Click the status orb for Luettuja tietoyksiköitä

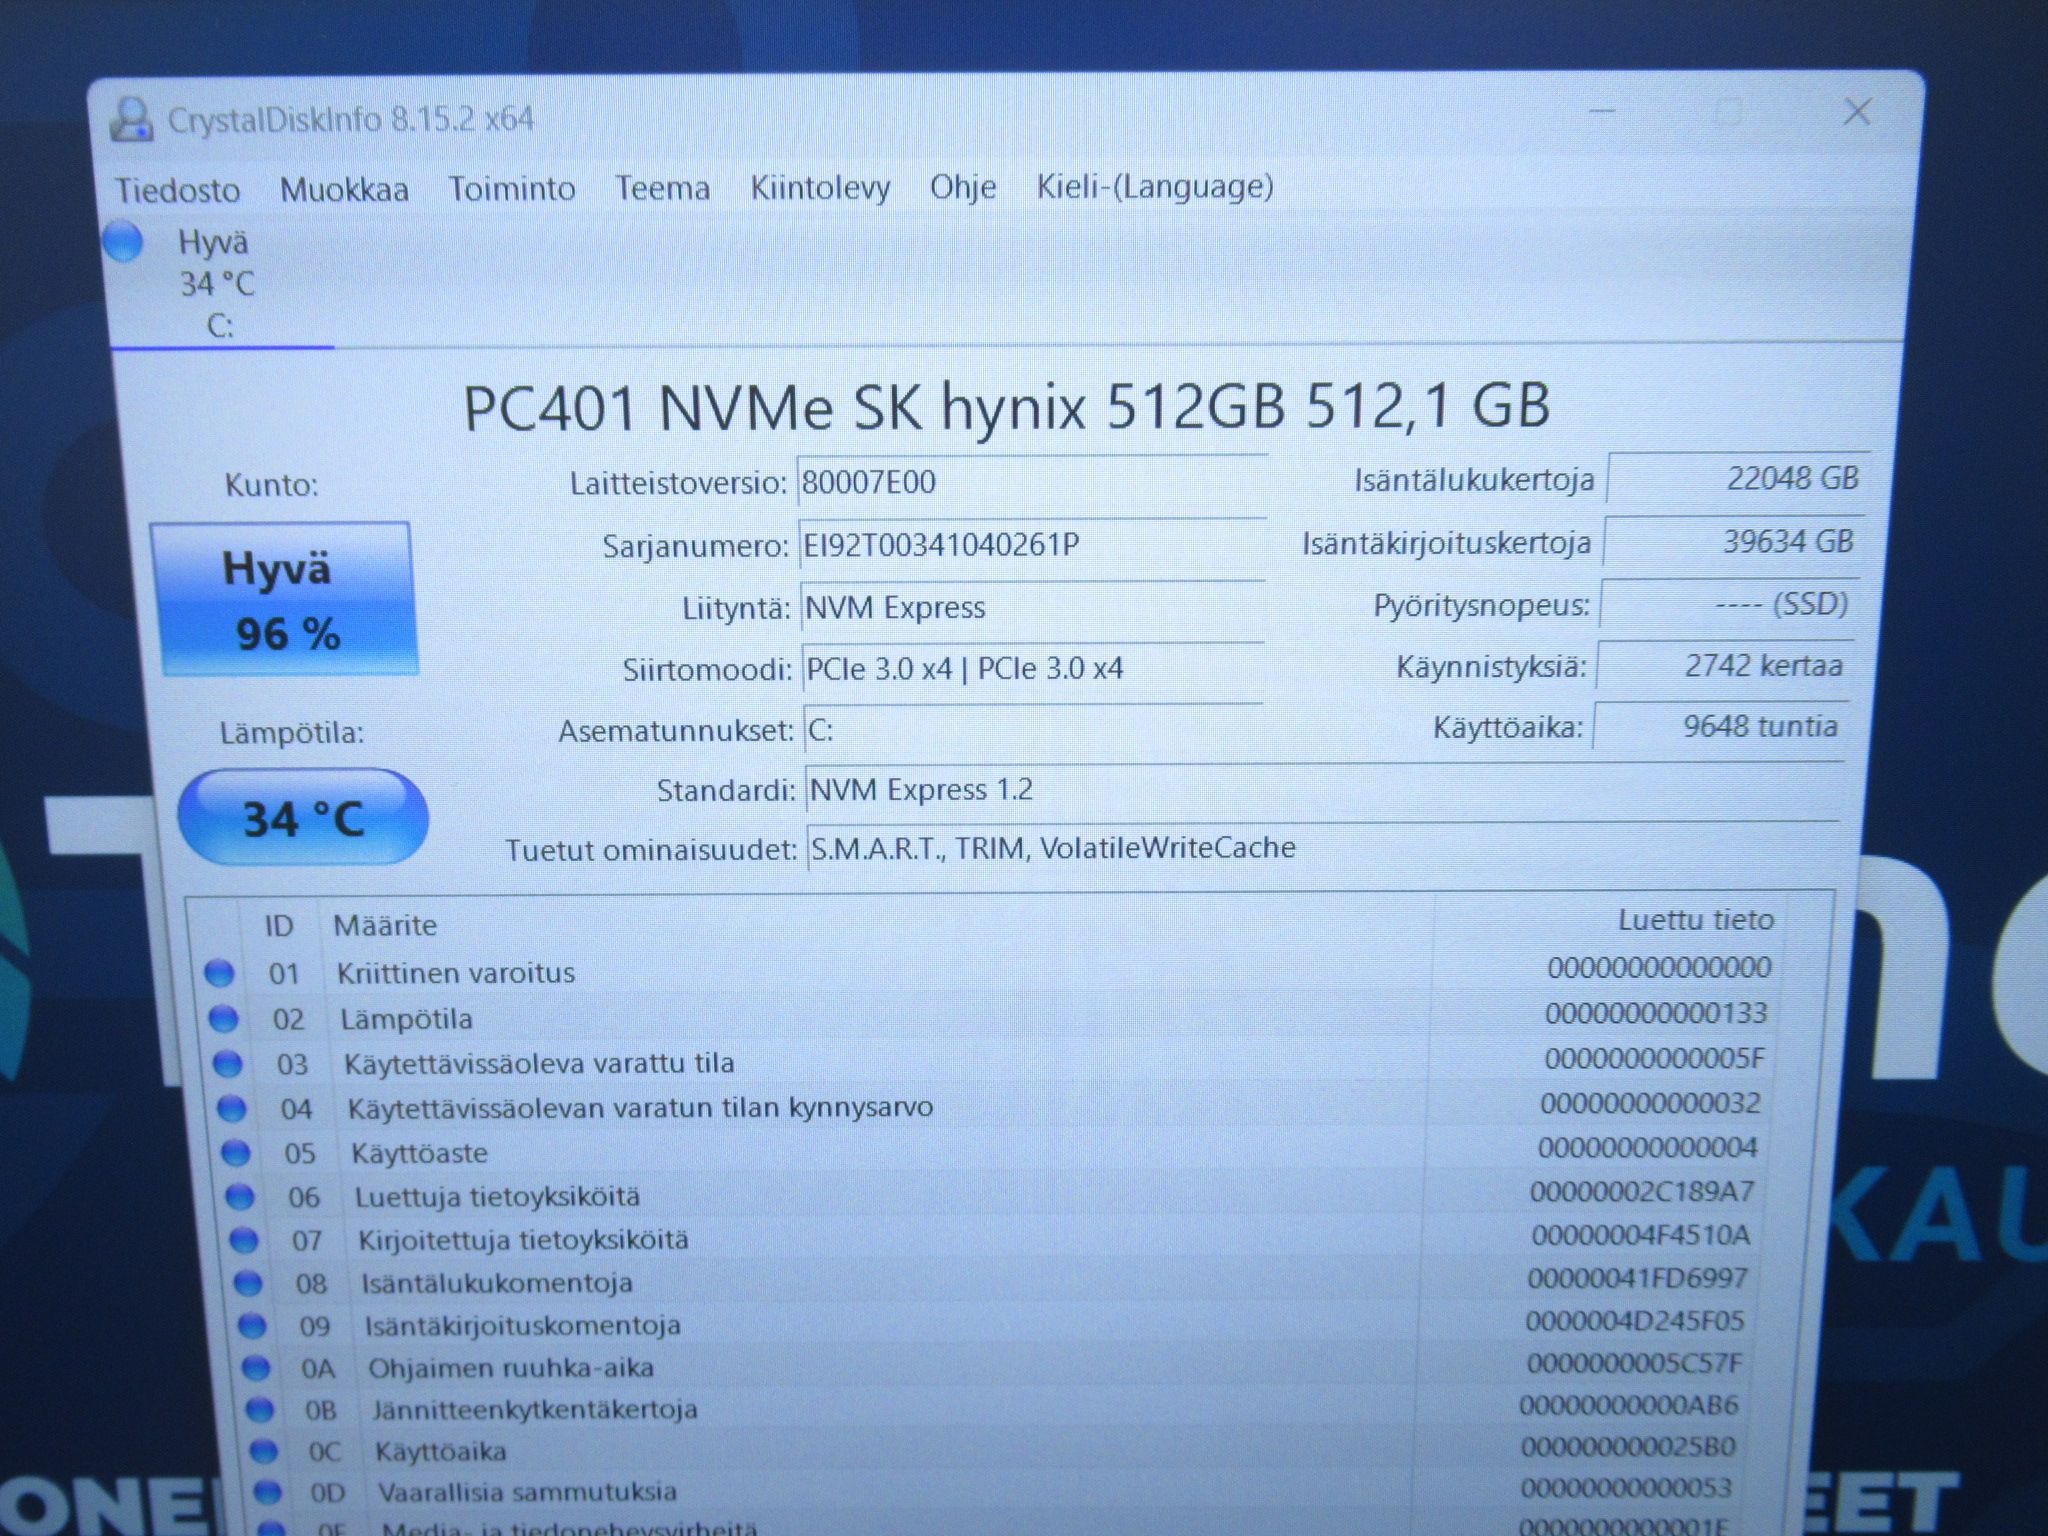[240, 1197]
